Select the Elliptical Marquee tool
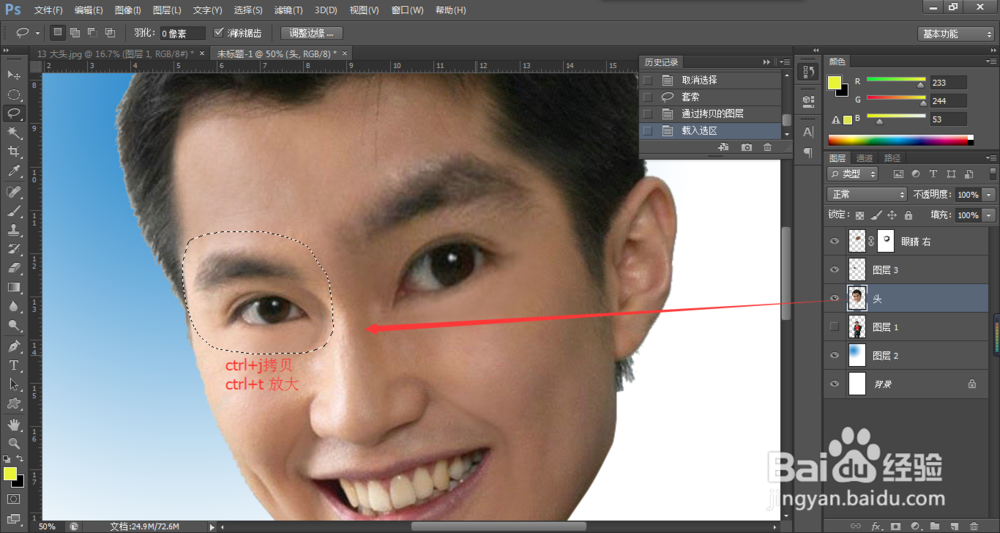 tap(13, 94)
